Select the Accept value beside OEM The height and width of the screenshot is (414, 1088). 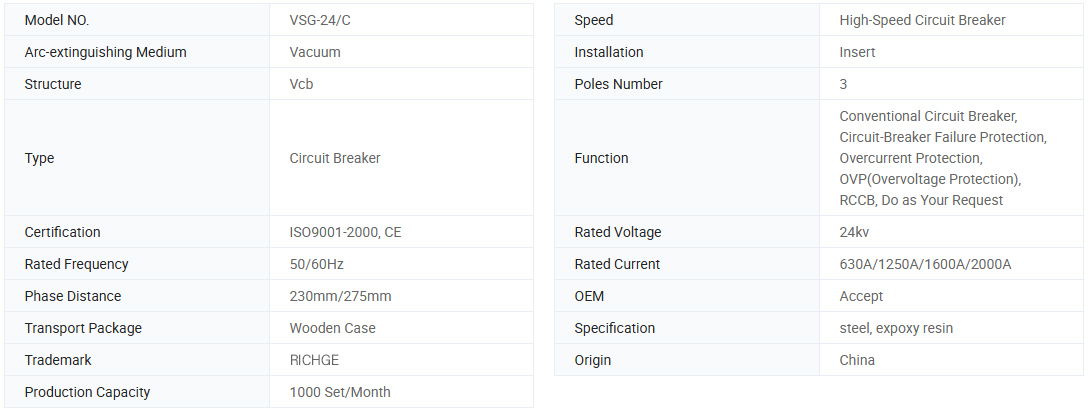tap(861, 296)
